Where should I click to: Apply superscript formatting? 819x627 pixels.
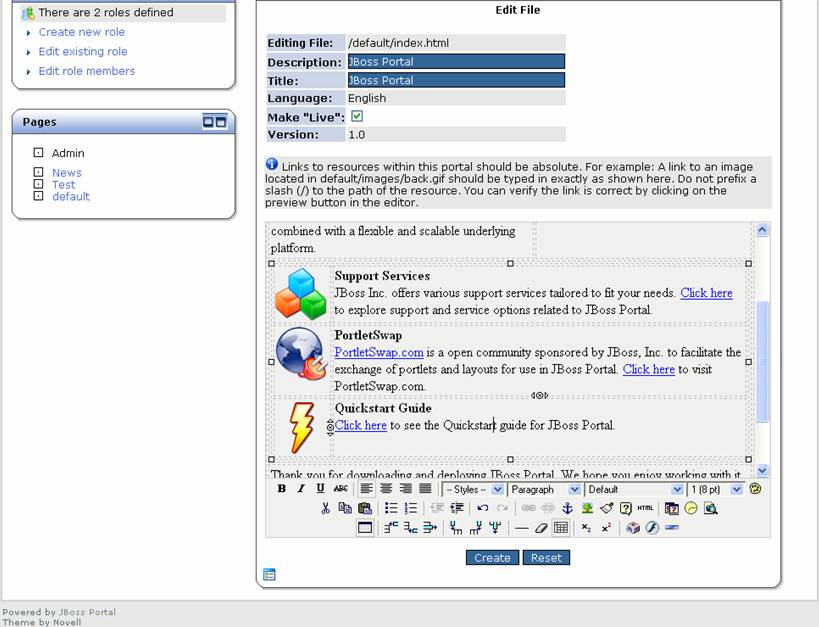606,528
